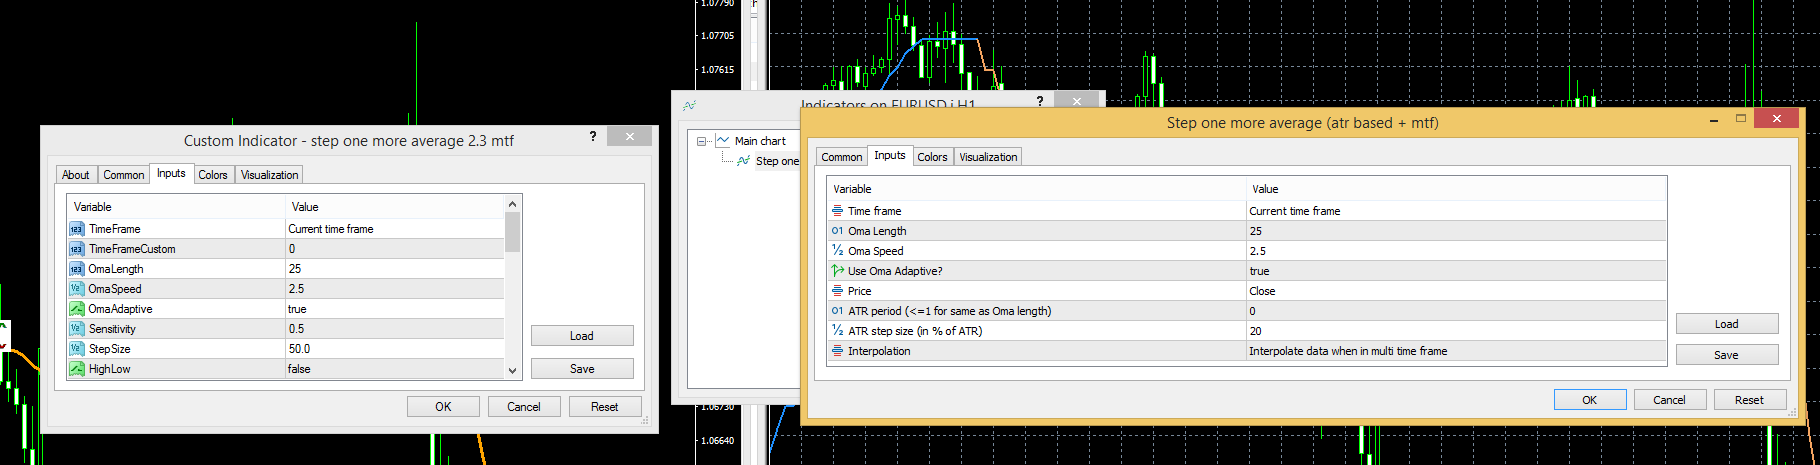This screenshot has width=1820, height=465.
Task: Edit StepSize value 50.0
Action: point(394,349)
